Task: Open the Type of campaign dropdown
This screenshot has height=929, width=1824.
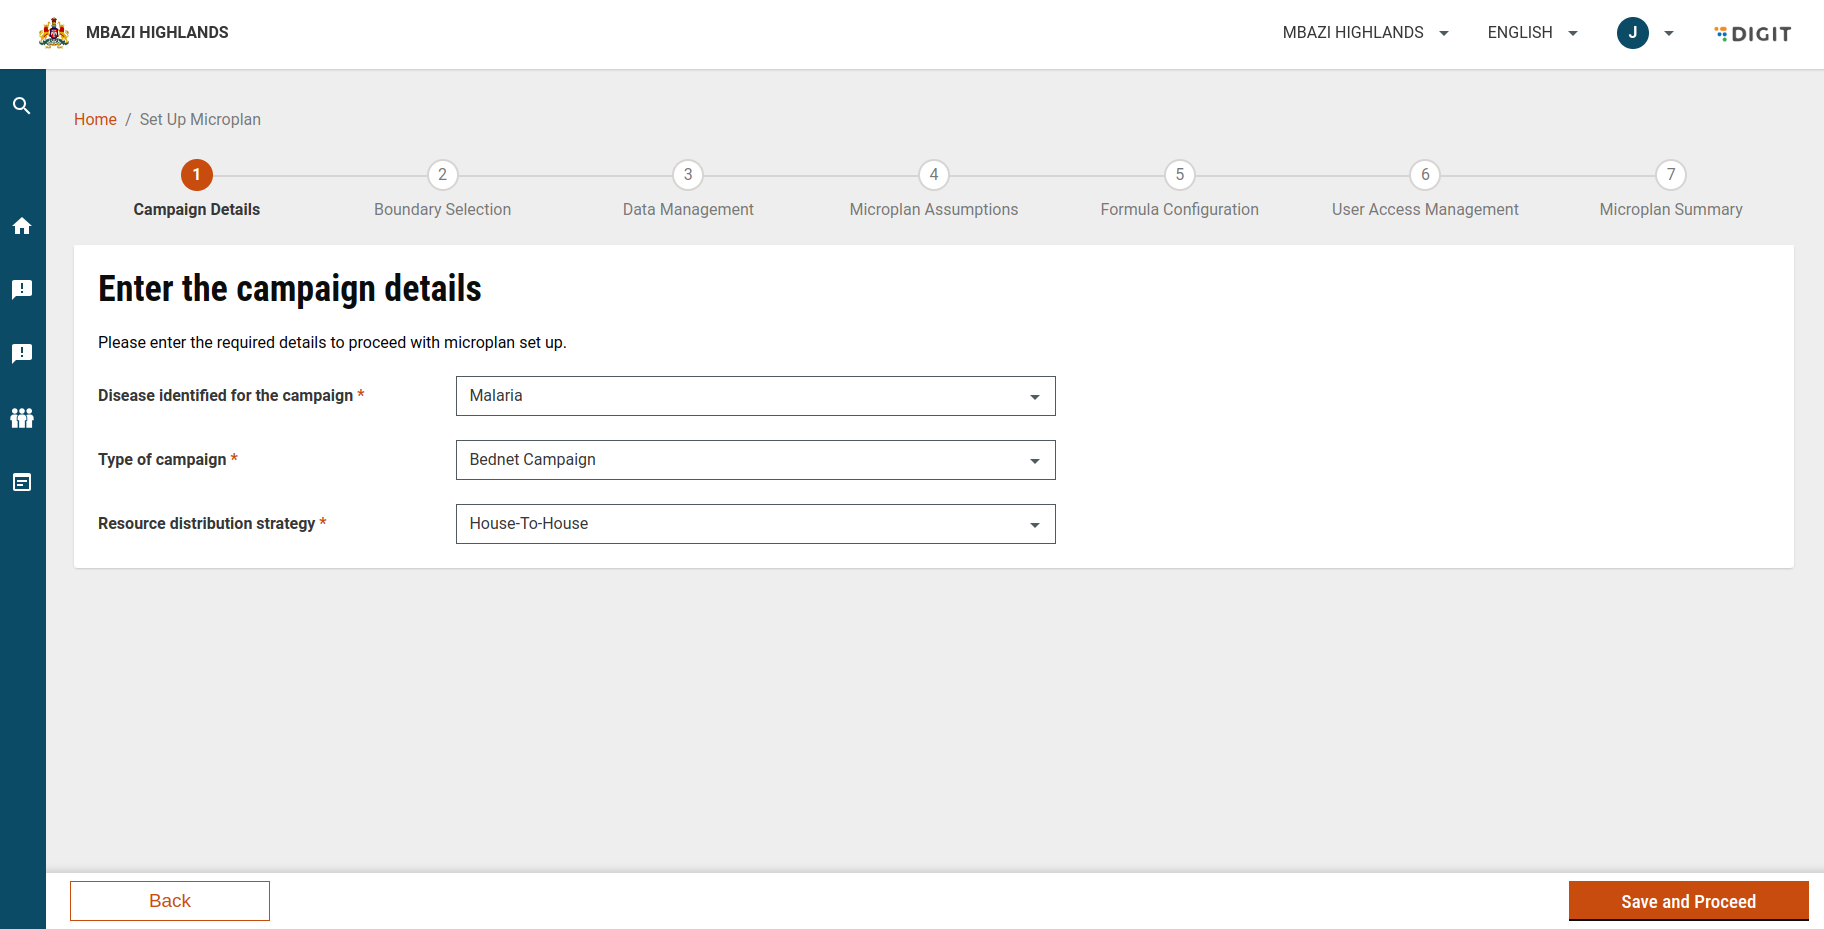Action: click(x=755, y=460)
